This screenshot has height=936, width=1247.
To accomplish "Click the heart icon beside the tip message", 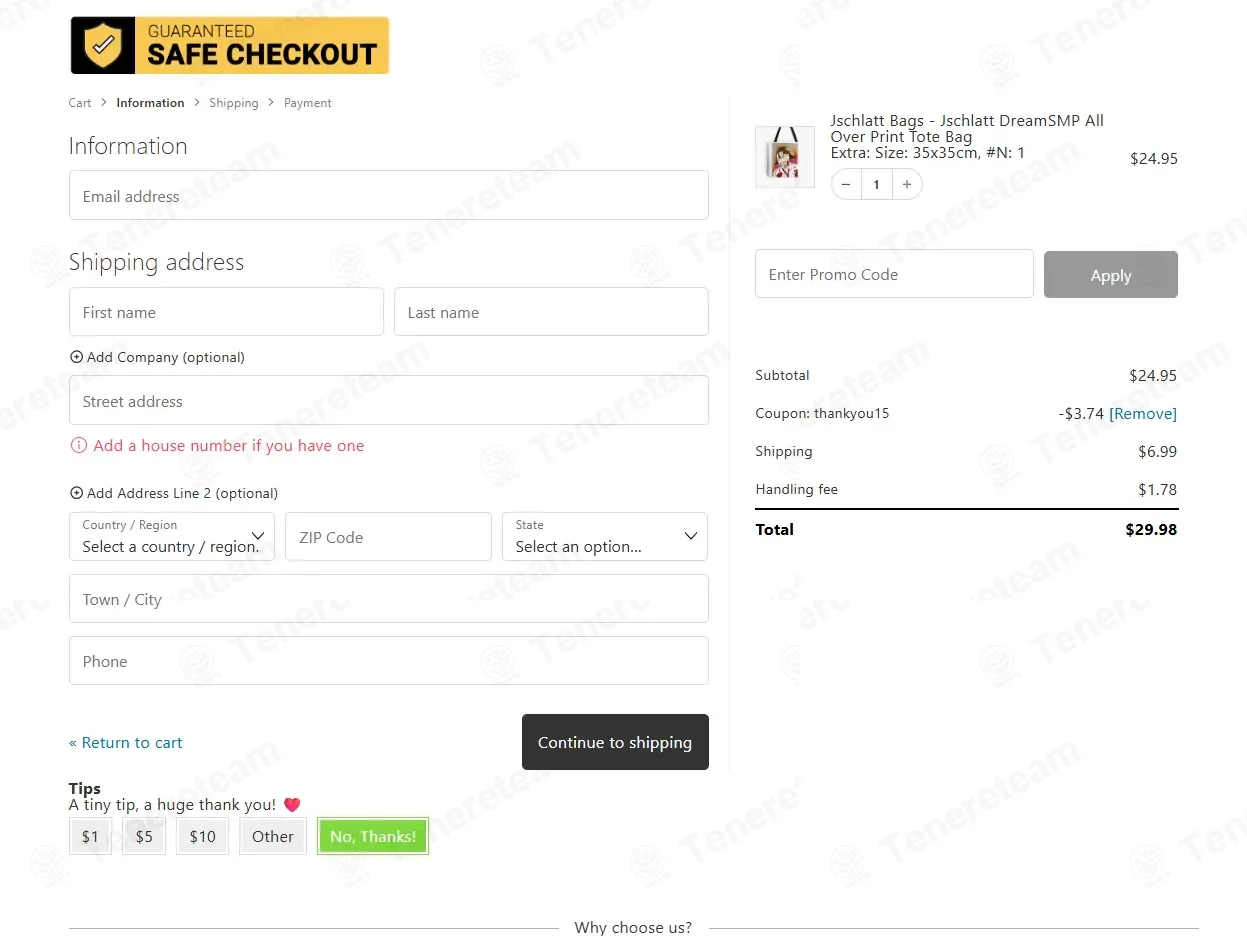I will pyautogui.click(x=292, y=805).
